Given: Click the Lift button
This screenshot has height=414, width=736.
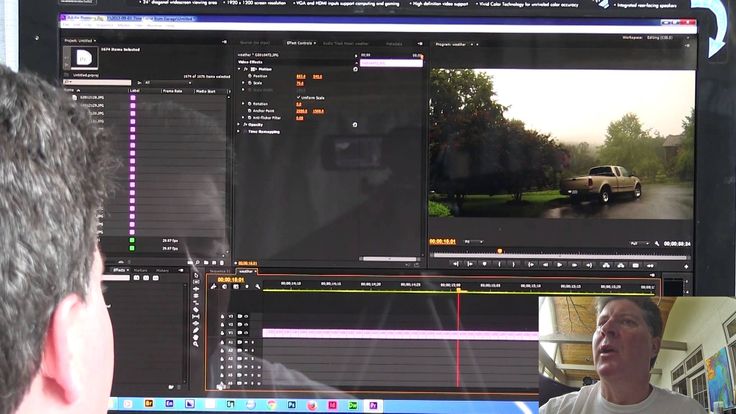Looking at the screenshot, I should click(606, 265).
